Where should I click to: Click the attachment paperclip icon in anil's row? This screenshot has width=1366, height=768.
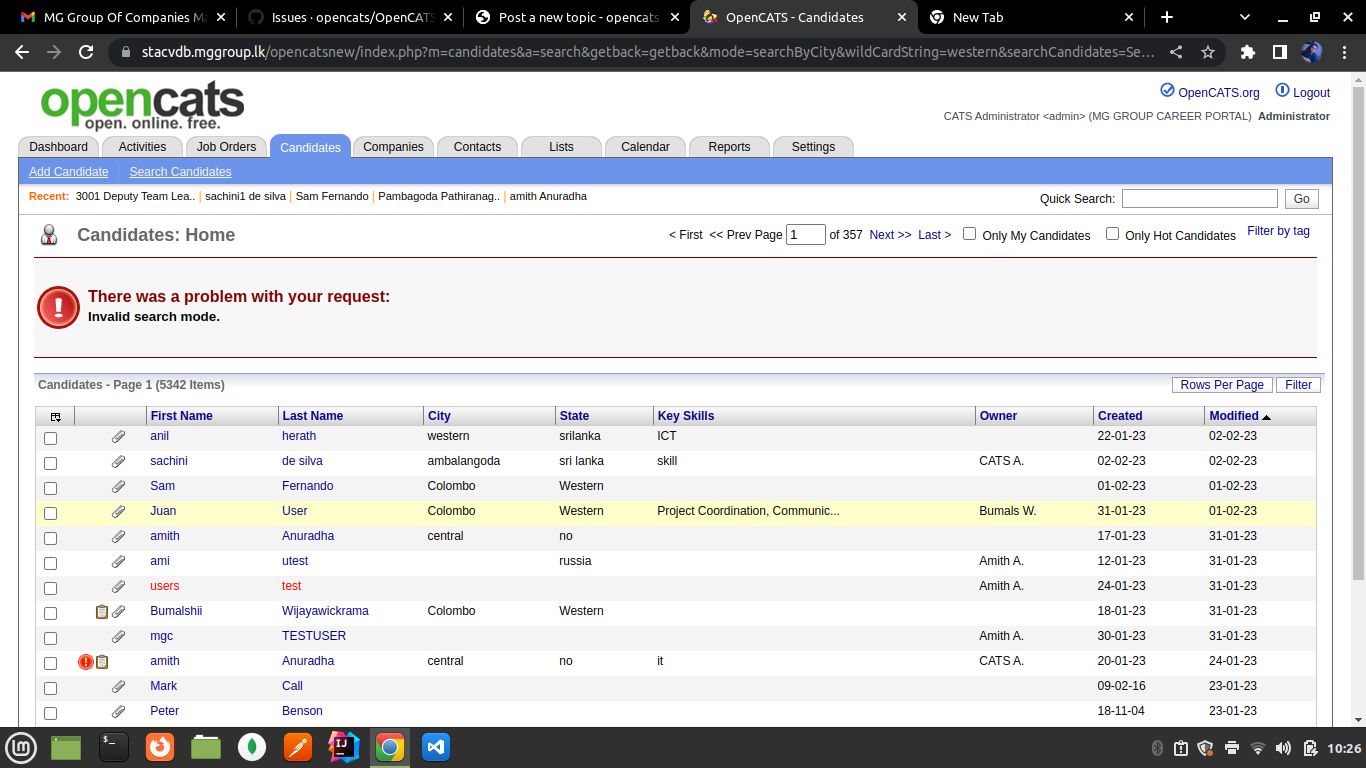click(x=118, y=437)
